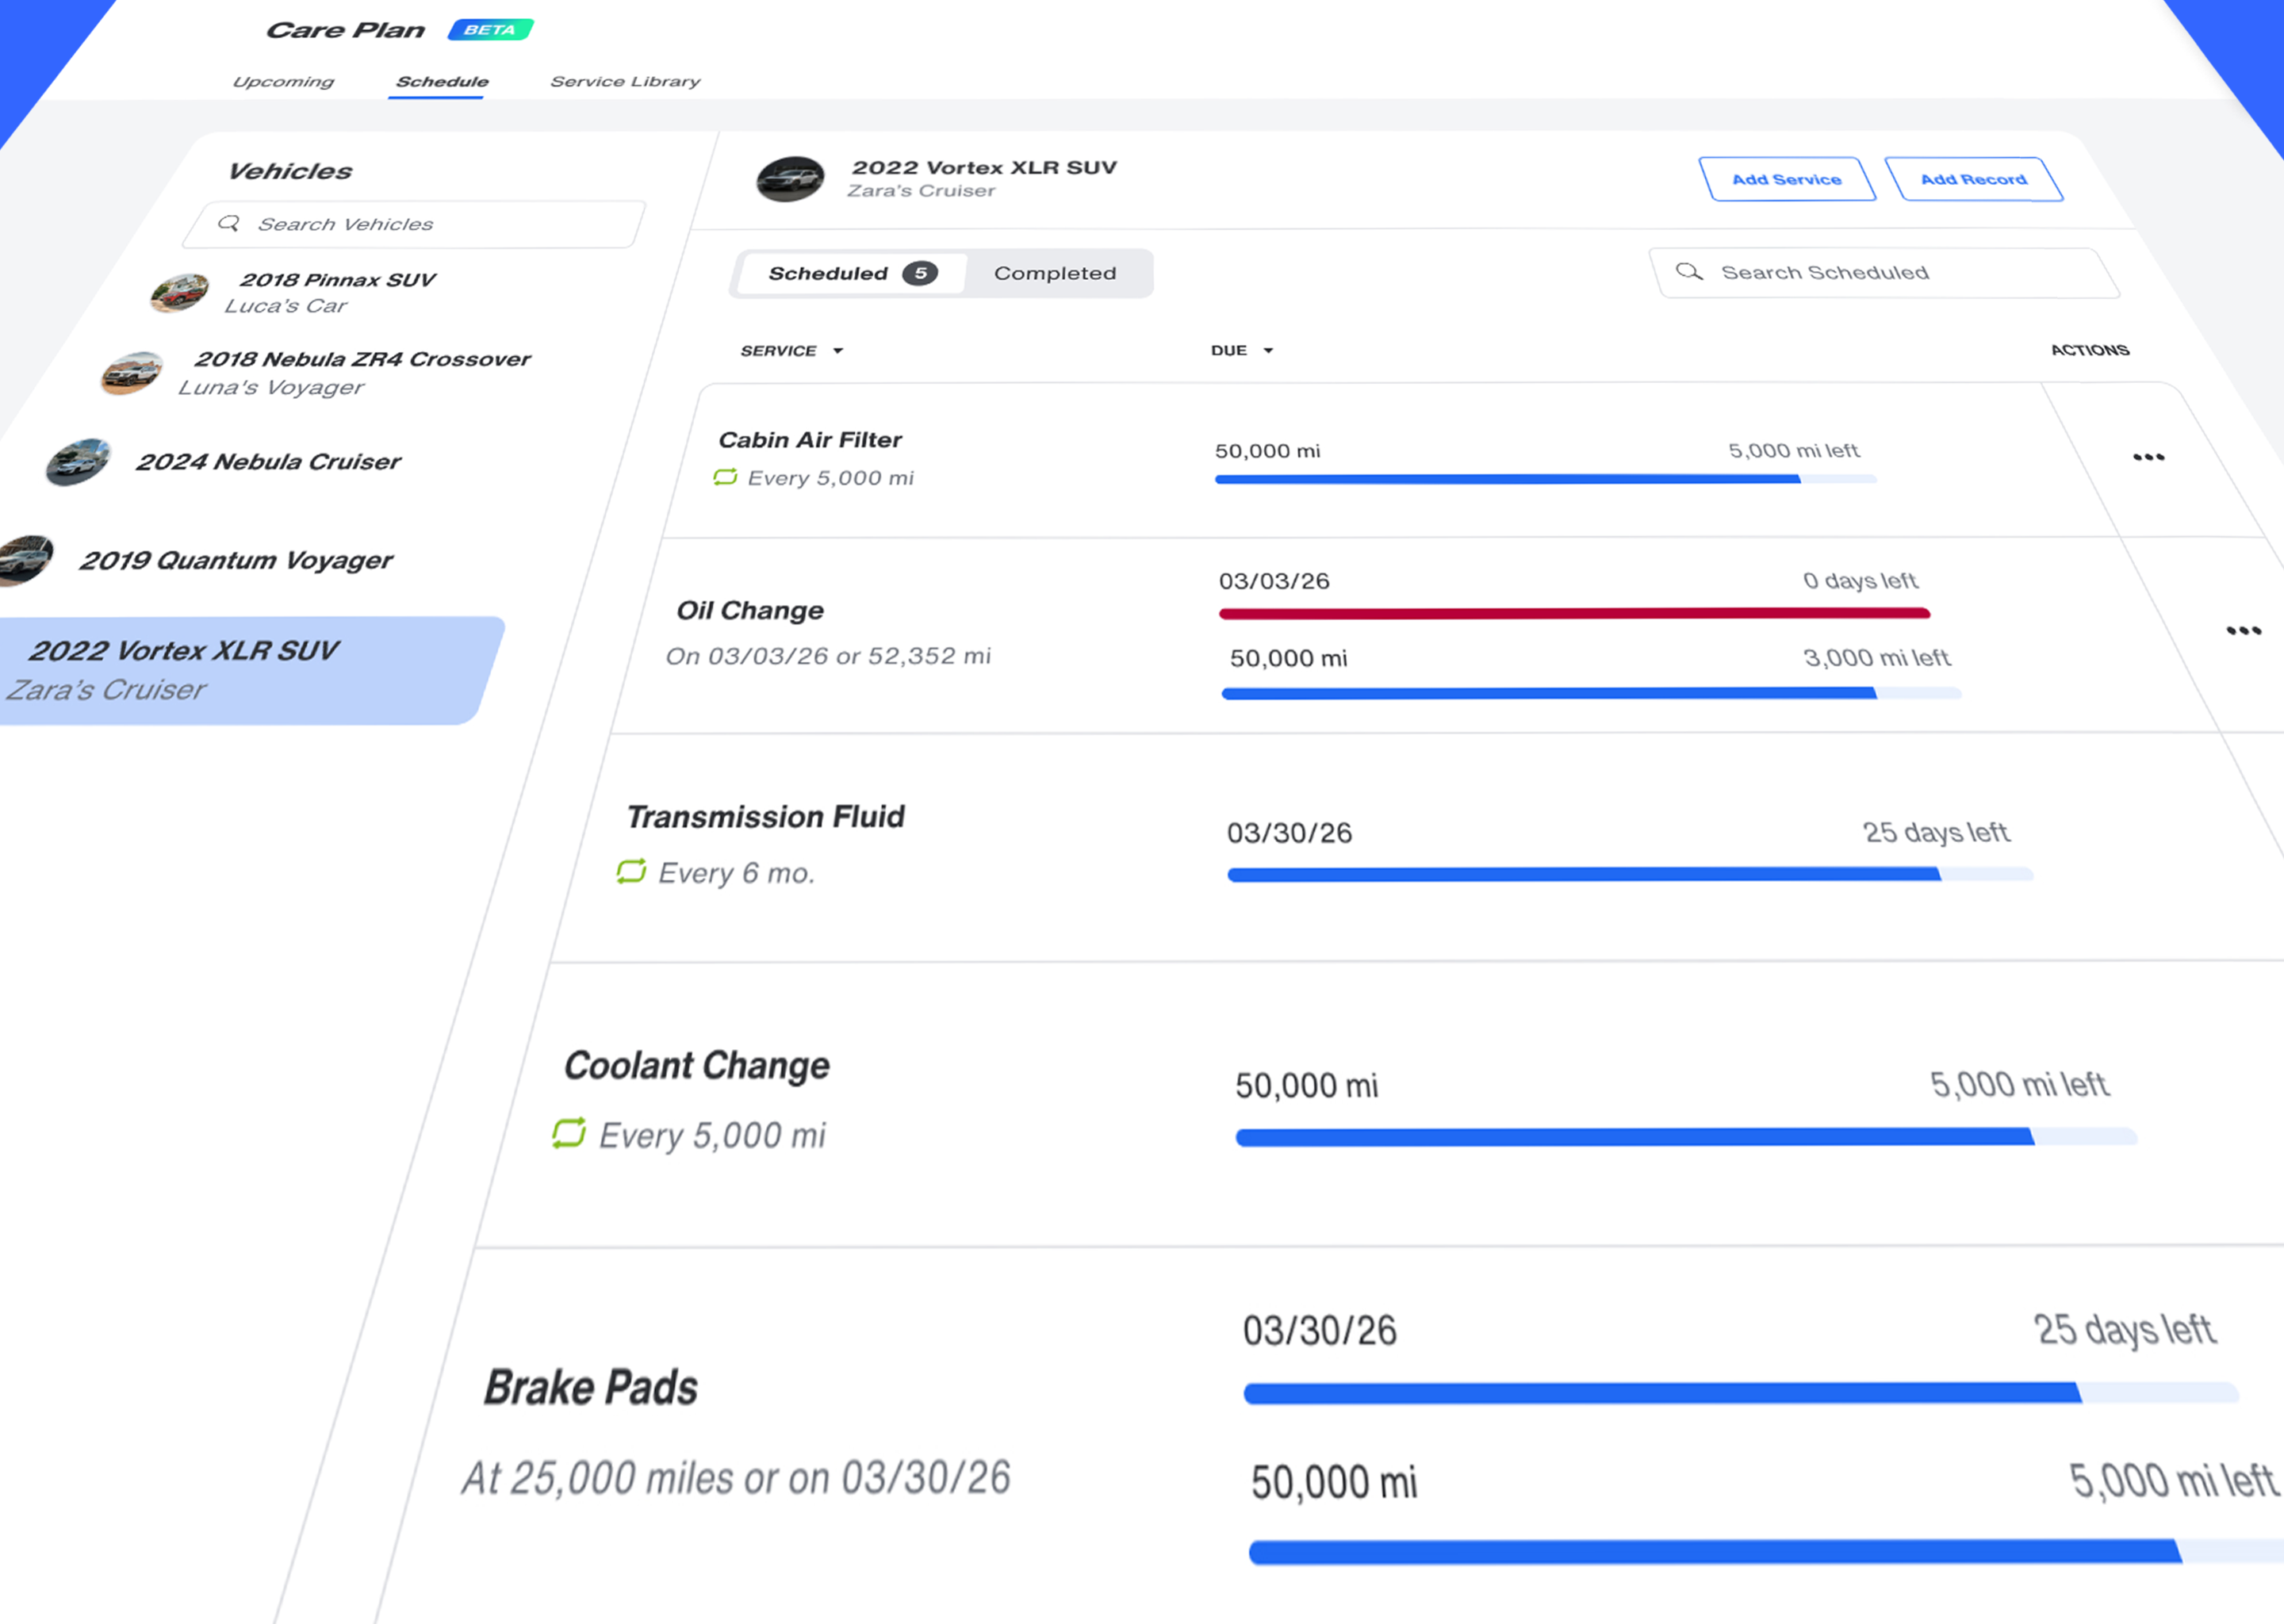
Task: Open the Service Library tab
Action: 624,81
